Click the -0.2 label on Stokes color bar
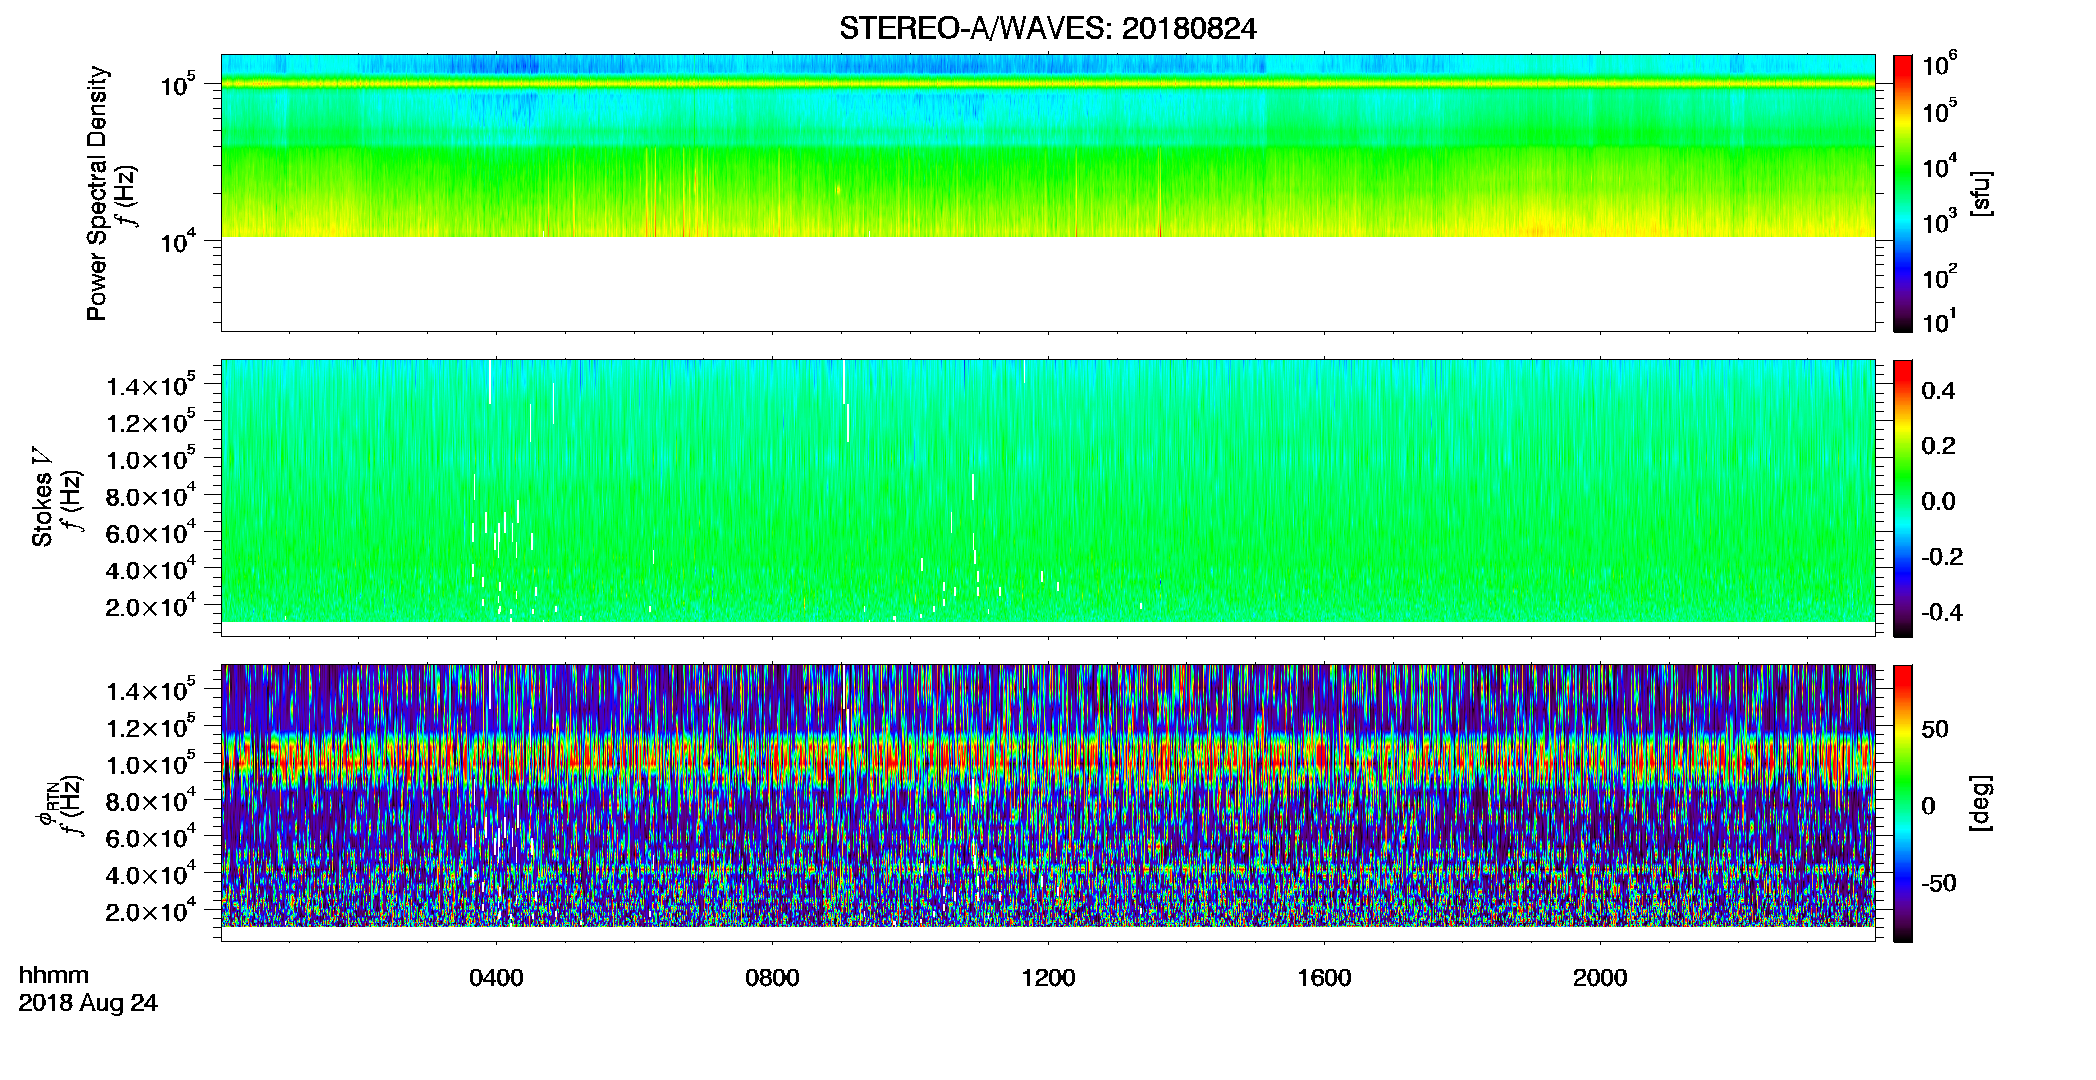 pyautogui.click(x=1942, y=557)
